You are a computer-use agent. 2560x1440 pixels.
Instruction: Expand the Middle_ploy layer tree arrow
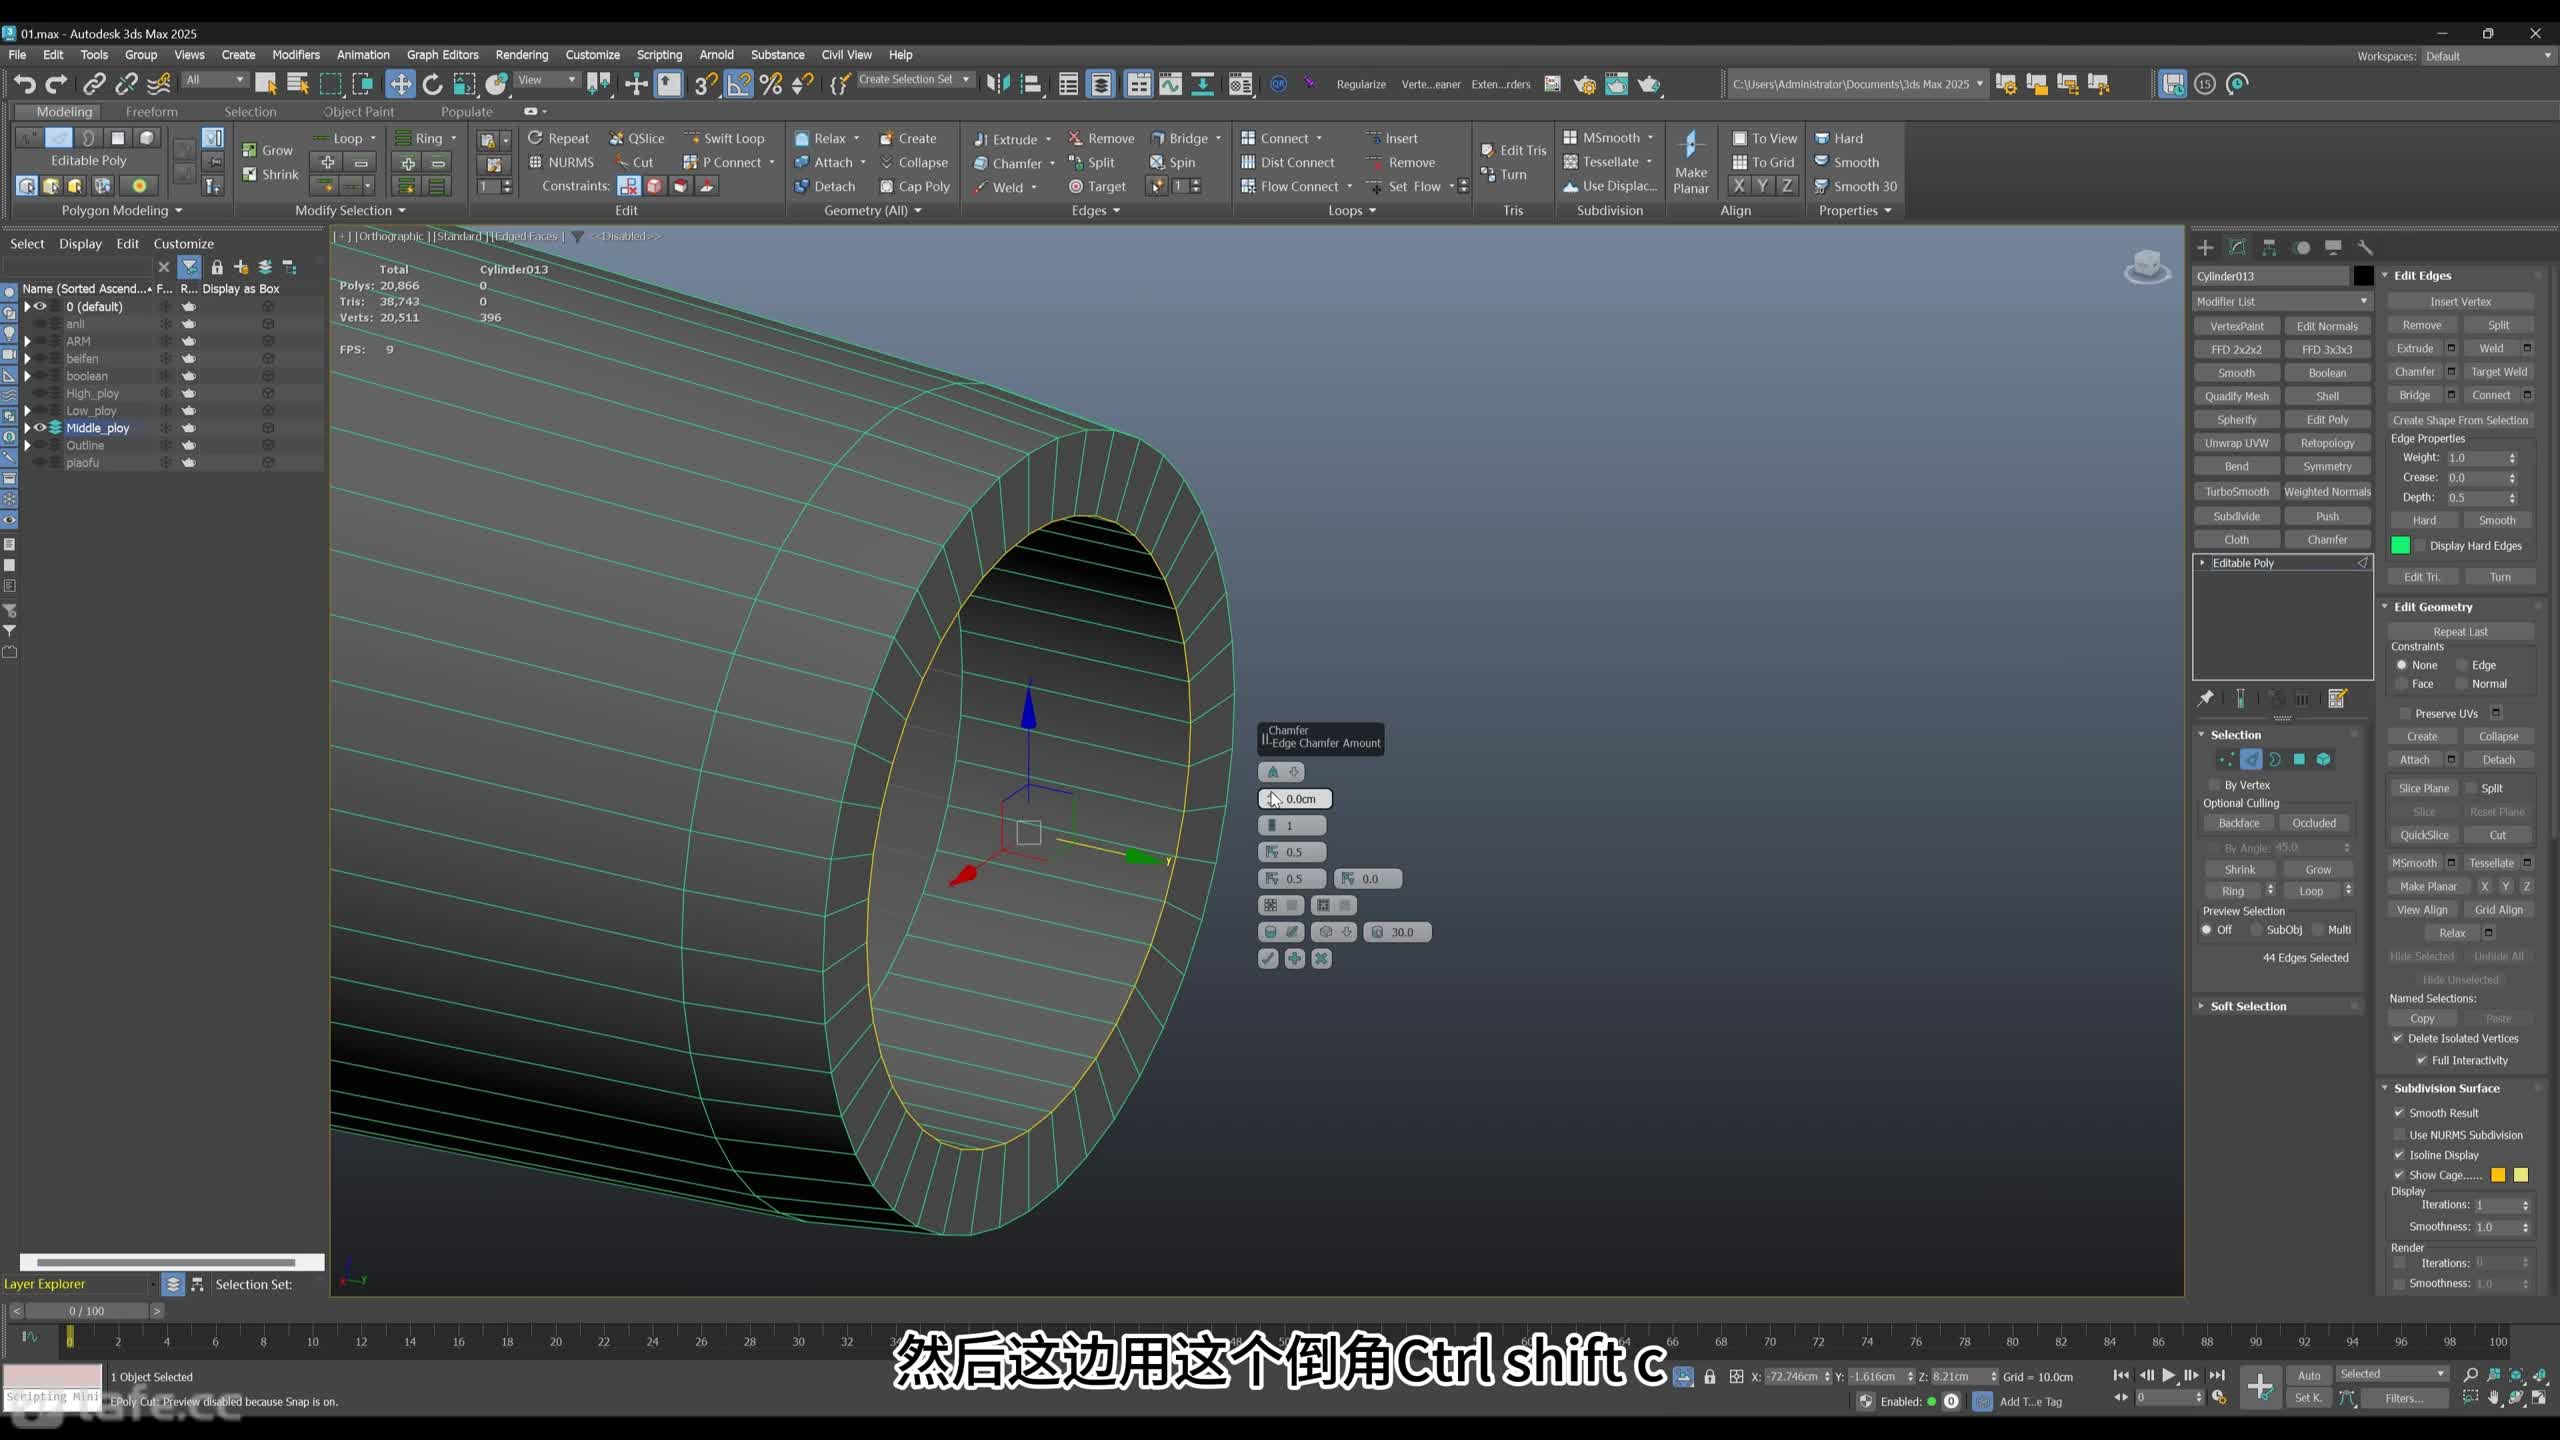pos(27,428)
